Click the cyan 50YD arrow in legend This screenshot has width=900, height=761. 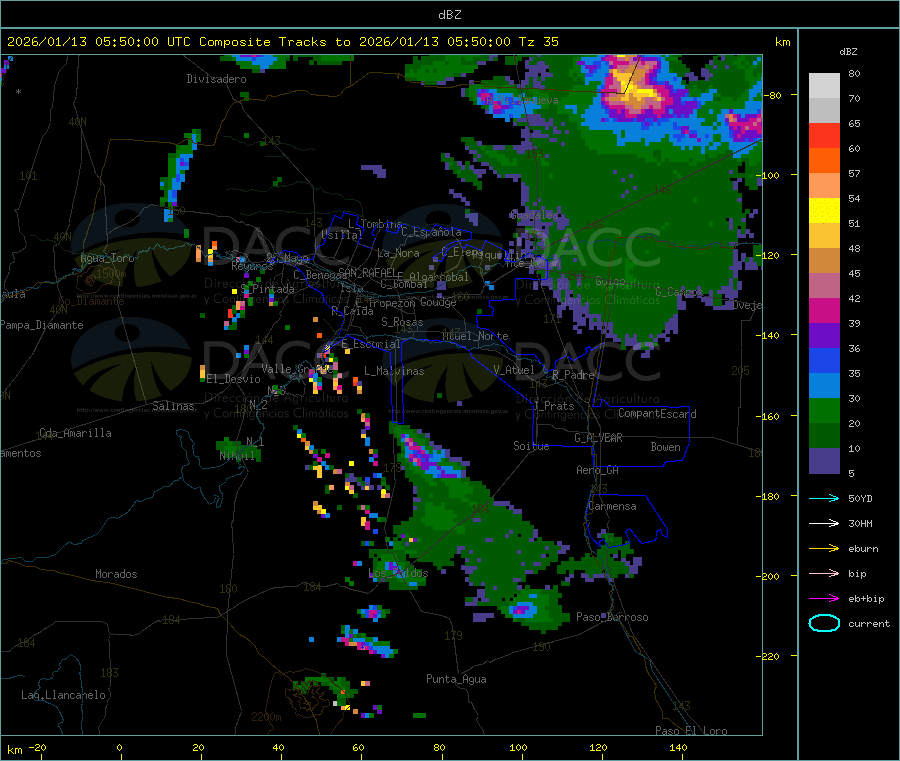click(x=824, y=498)
